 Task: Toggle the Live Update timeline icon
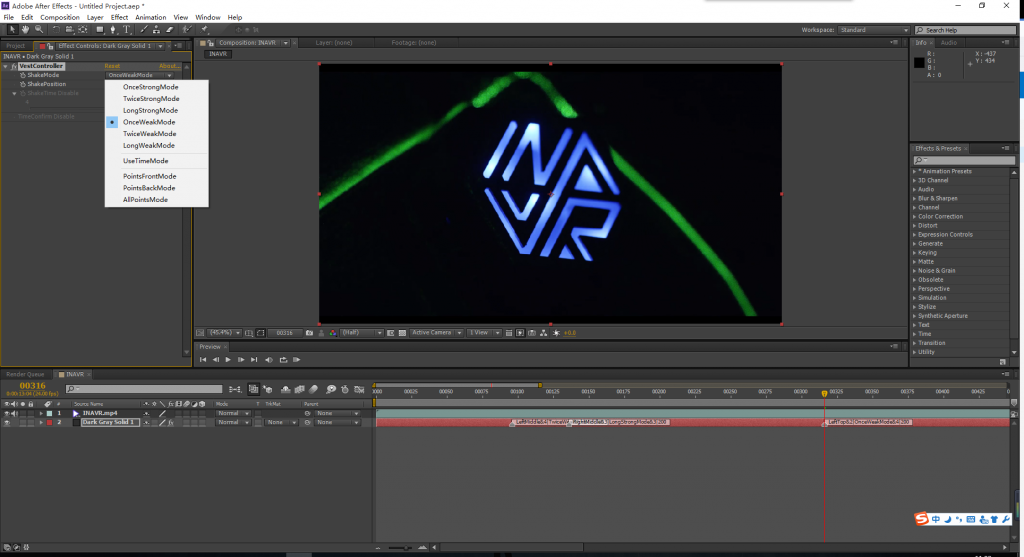(x=253, y=389)
